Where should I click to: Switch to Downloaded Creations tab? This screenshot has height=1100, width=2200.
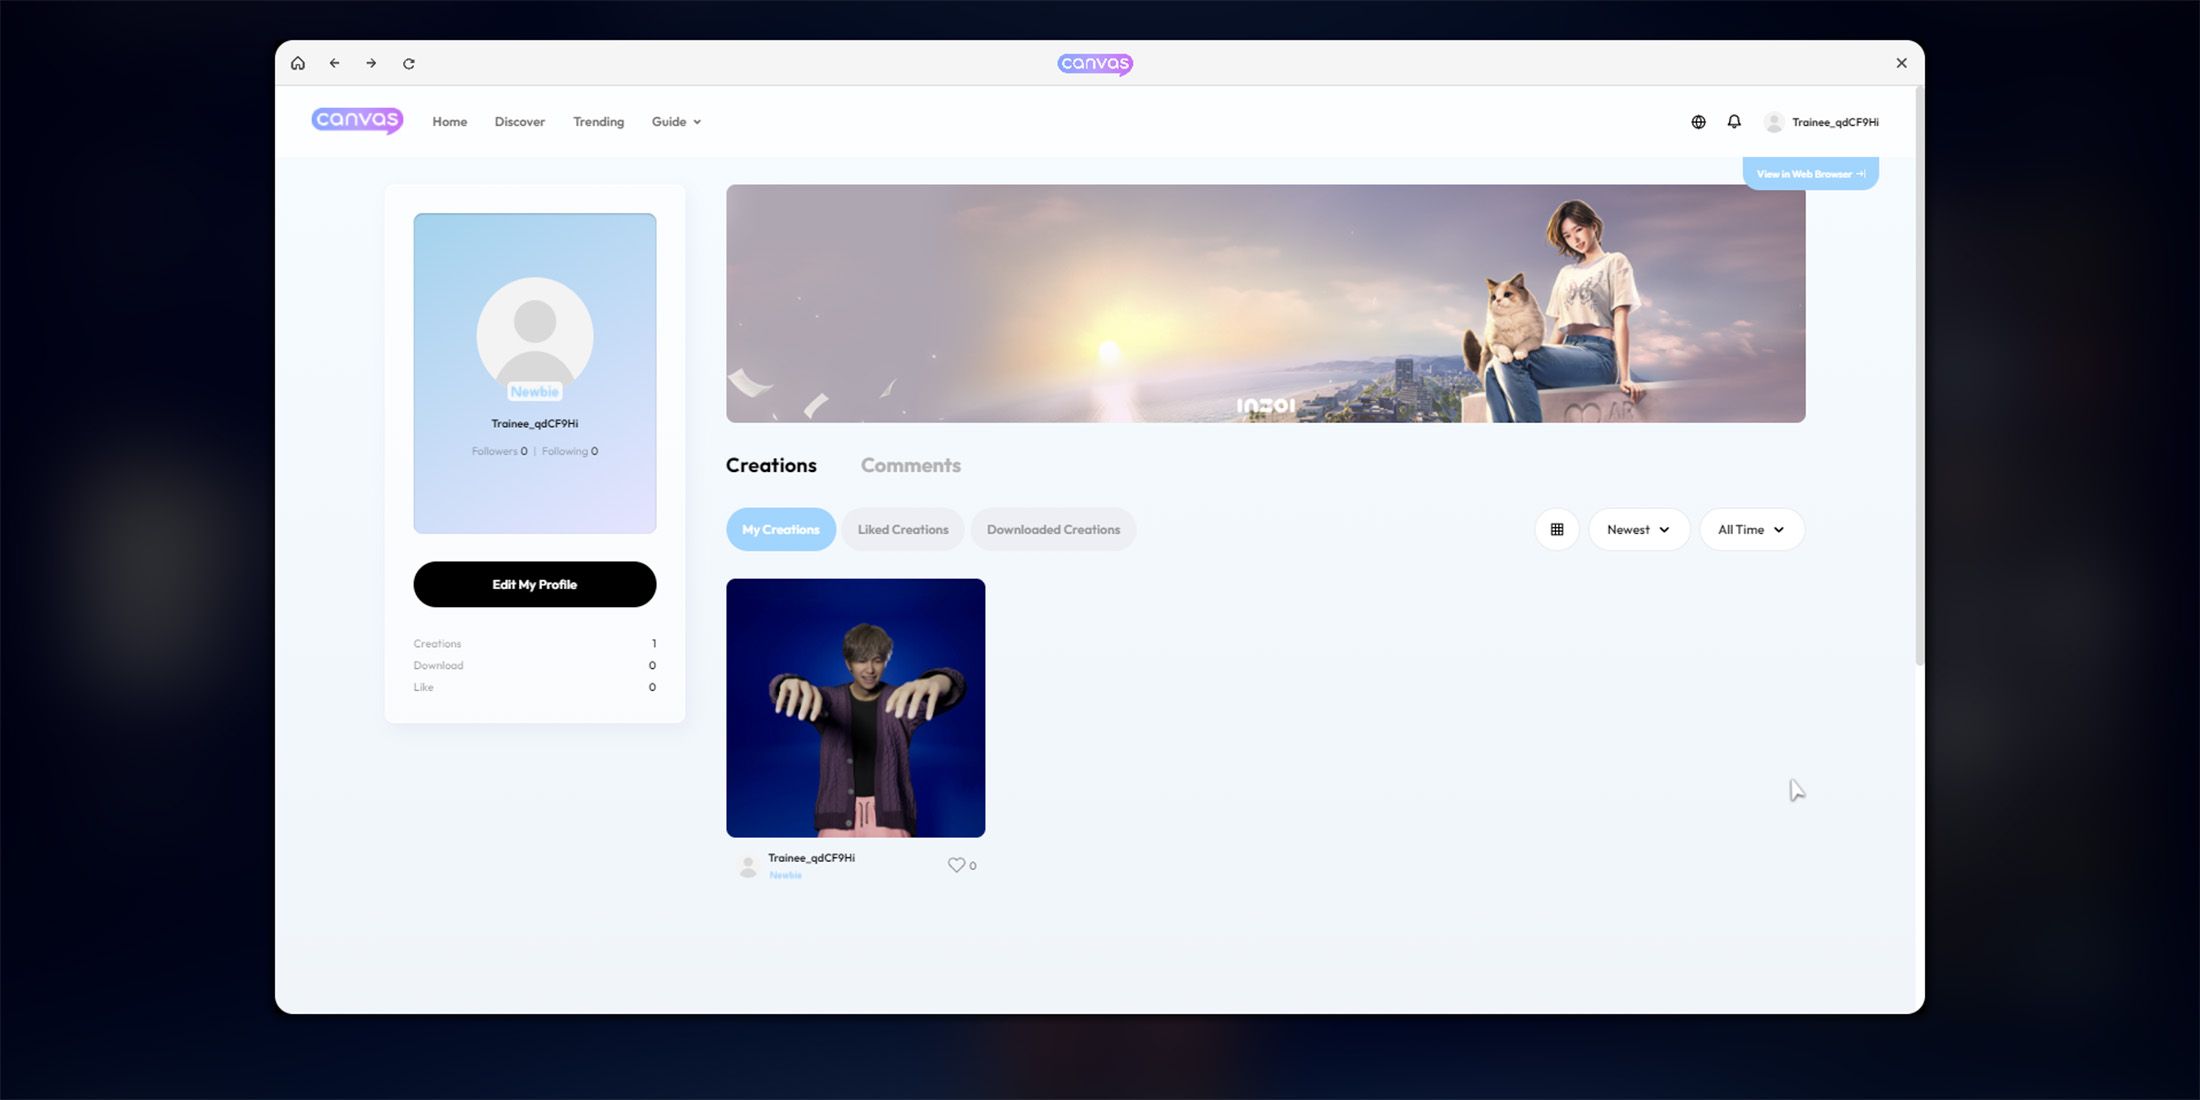(1052, 529)
